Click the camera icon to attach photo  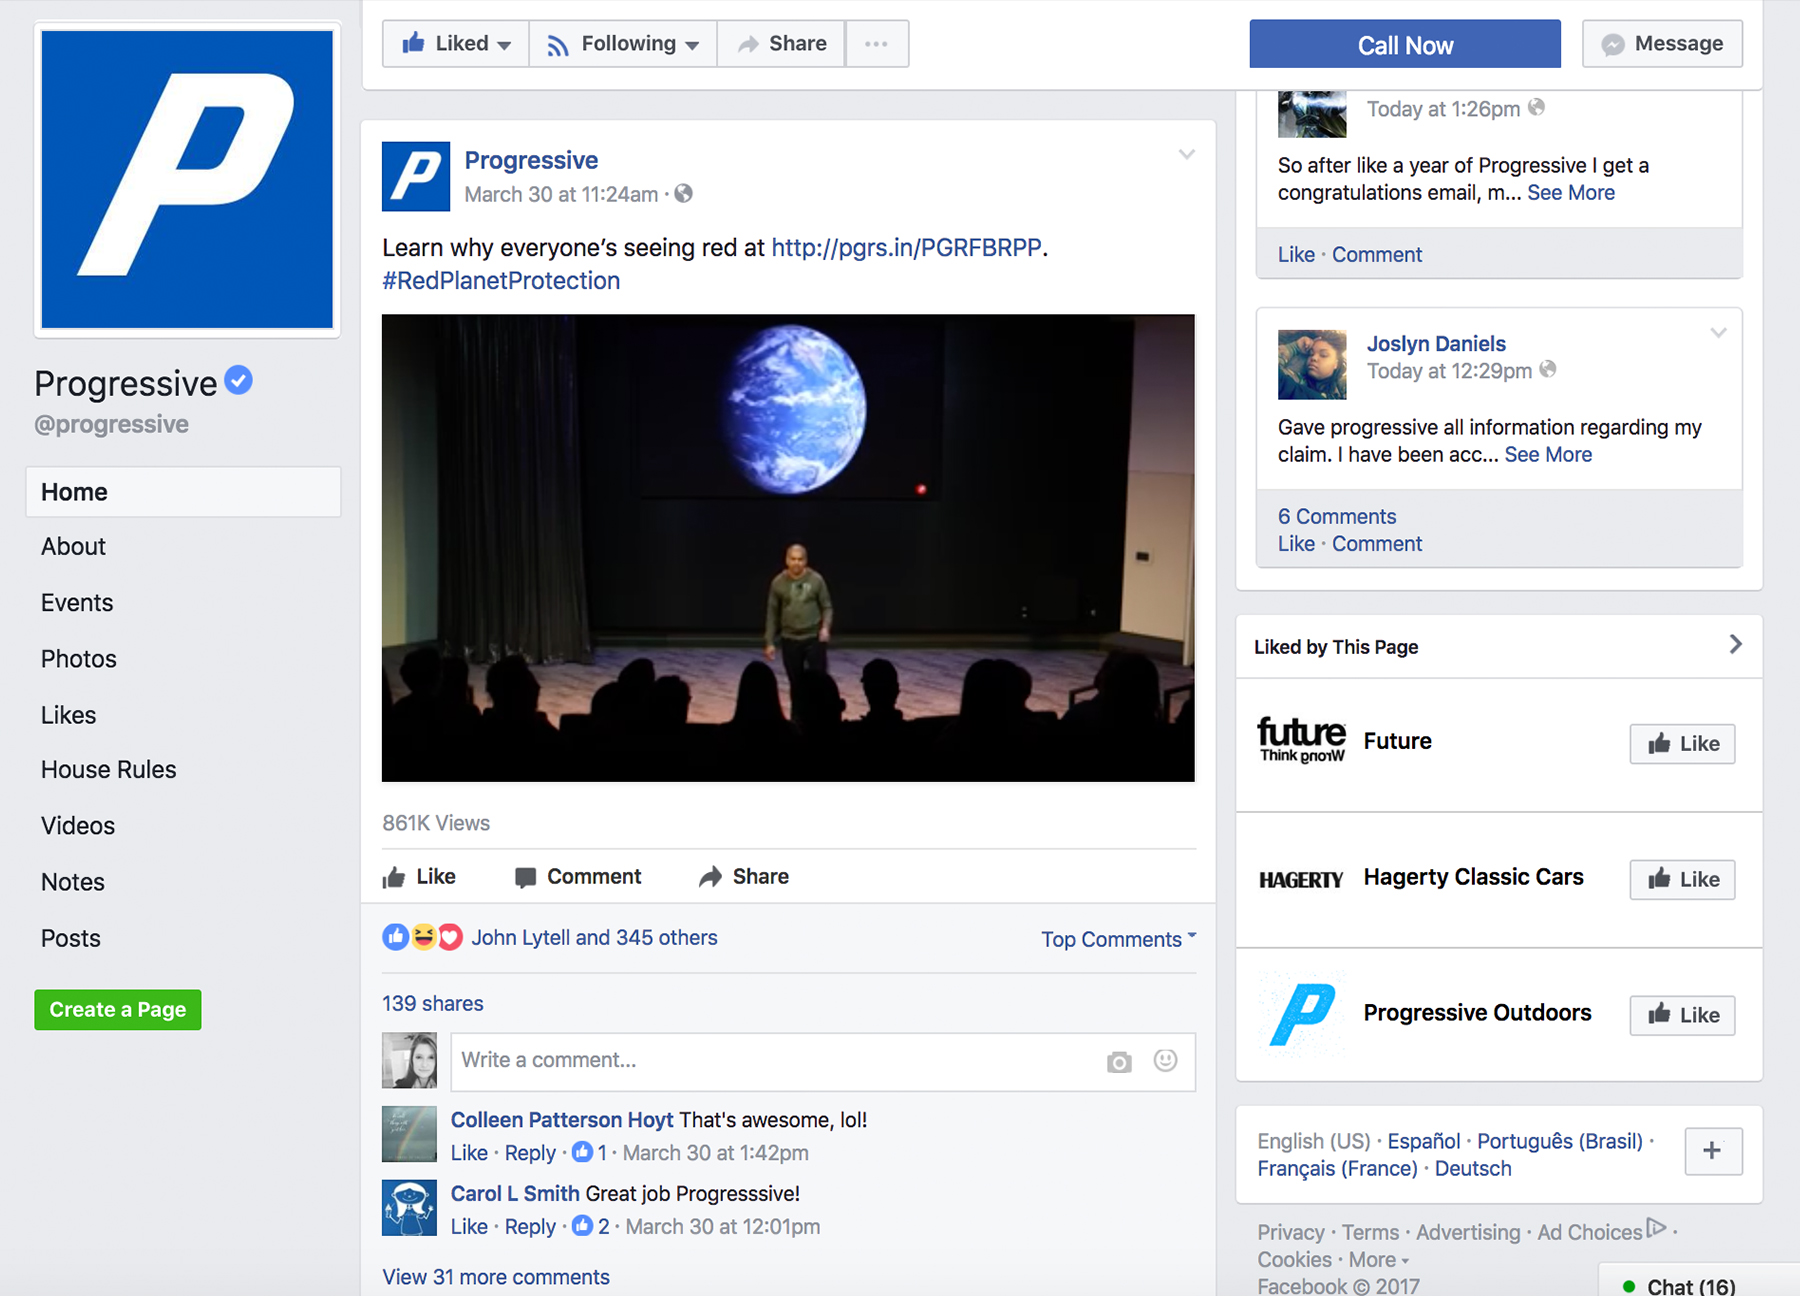click(x=1119, y=1062)
